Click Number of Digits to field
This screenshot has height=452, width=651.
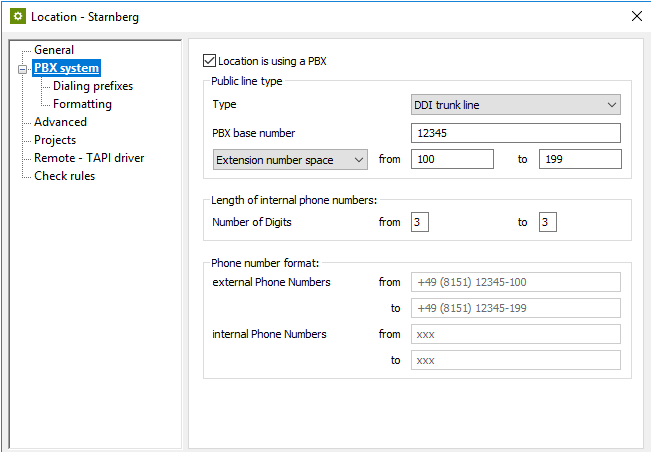(547, 222)
